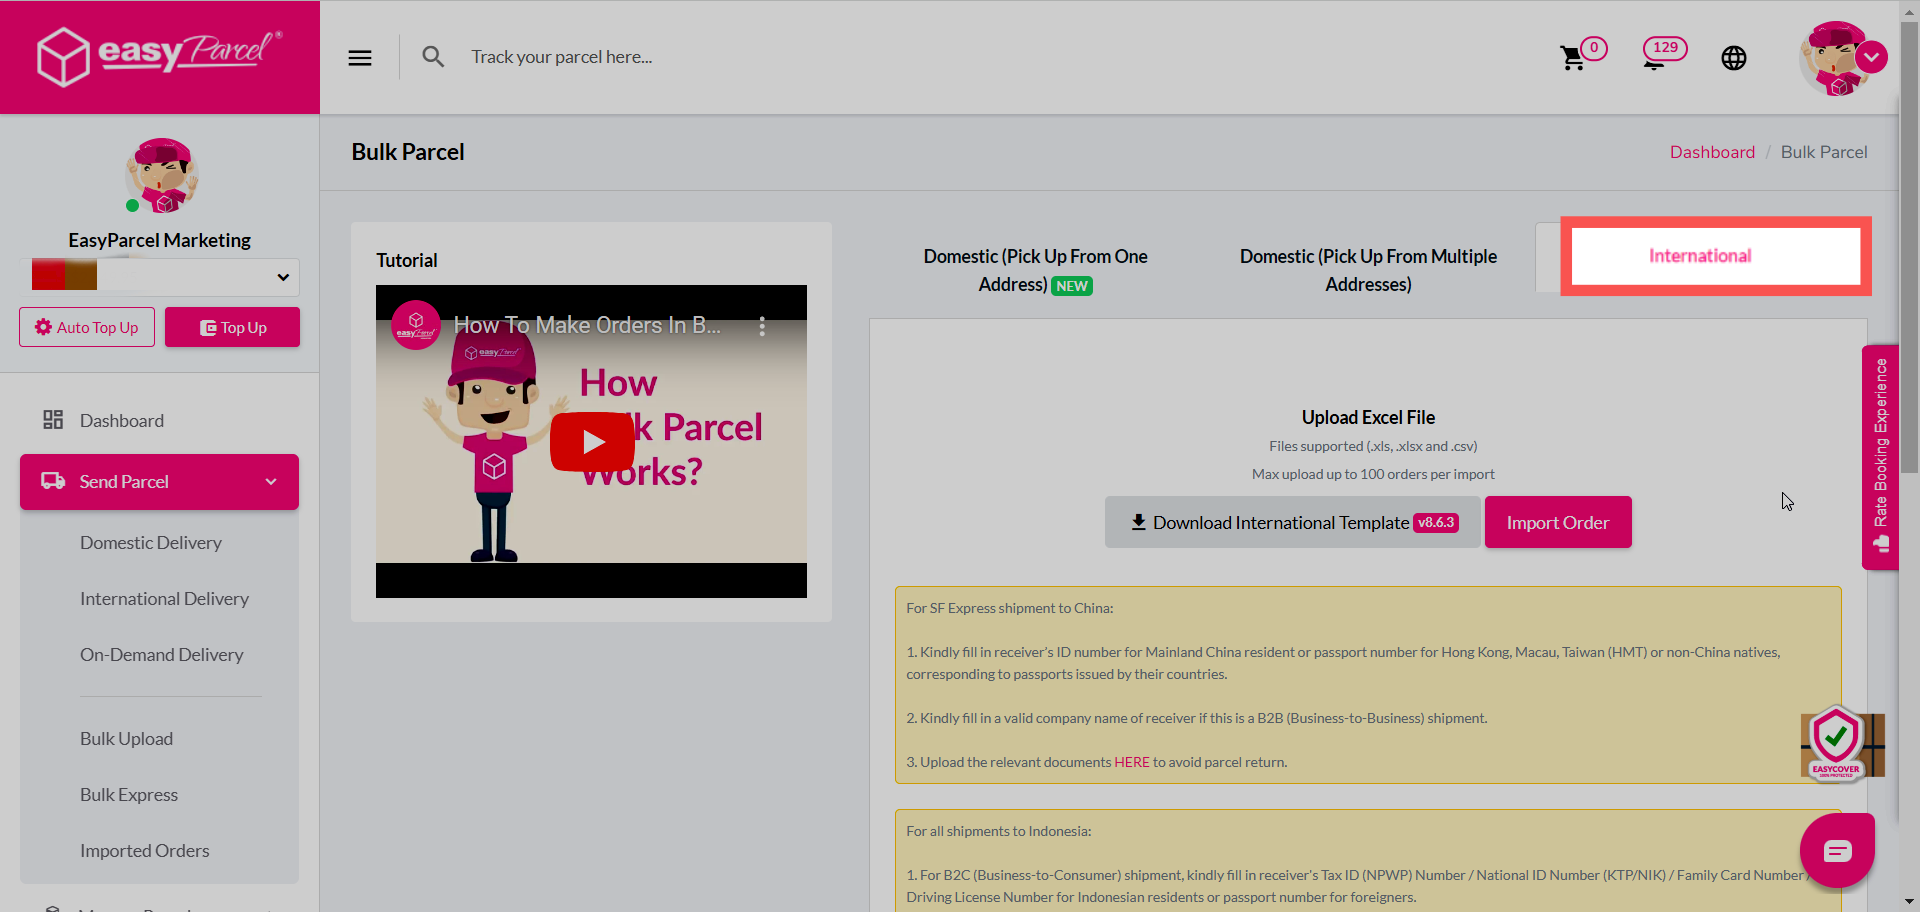Open Imported Orders
1920x912 pixels.
point(145,851)
